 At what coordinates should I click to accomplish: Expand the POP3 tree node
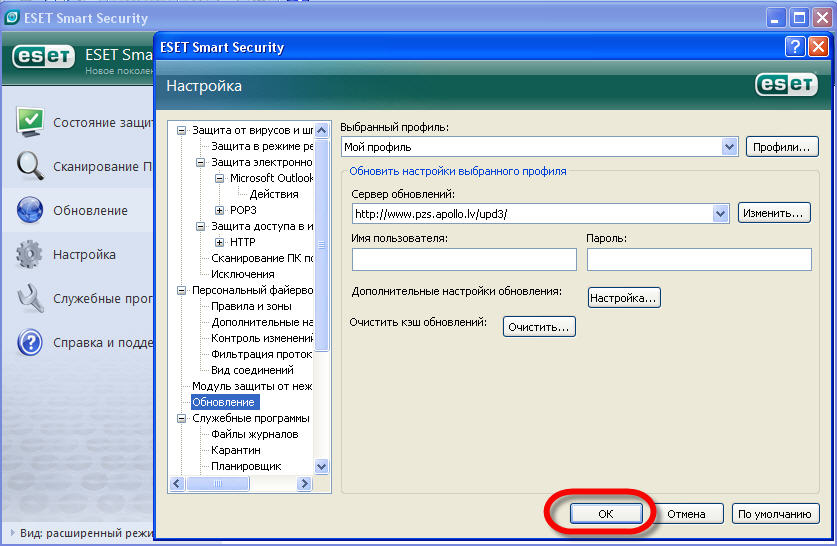click(219, 210)
